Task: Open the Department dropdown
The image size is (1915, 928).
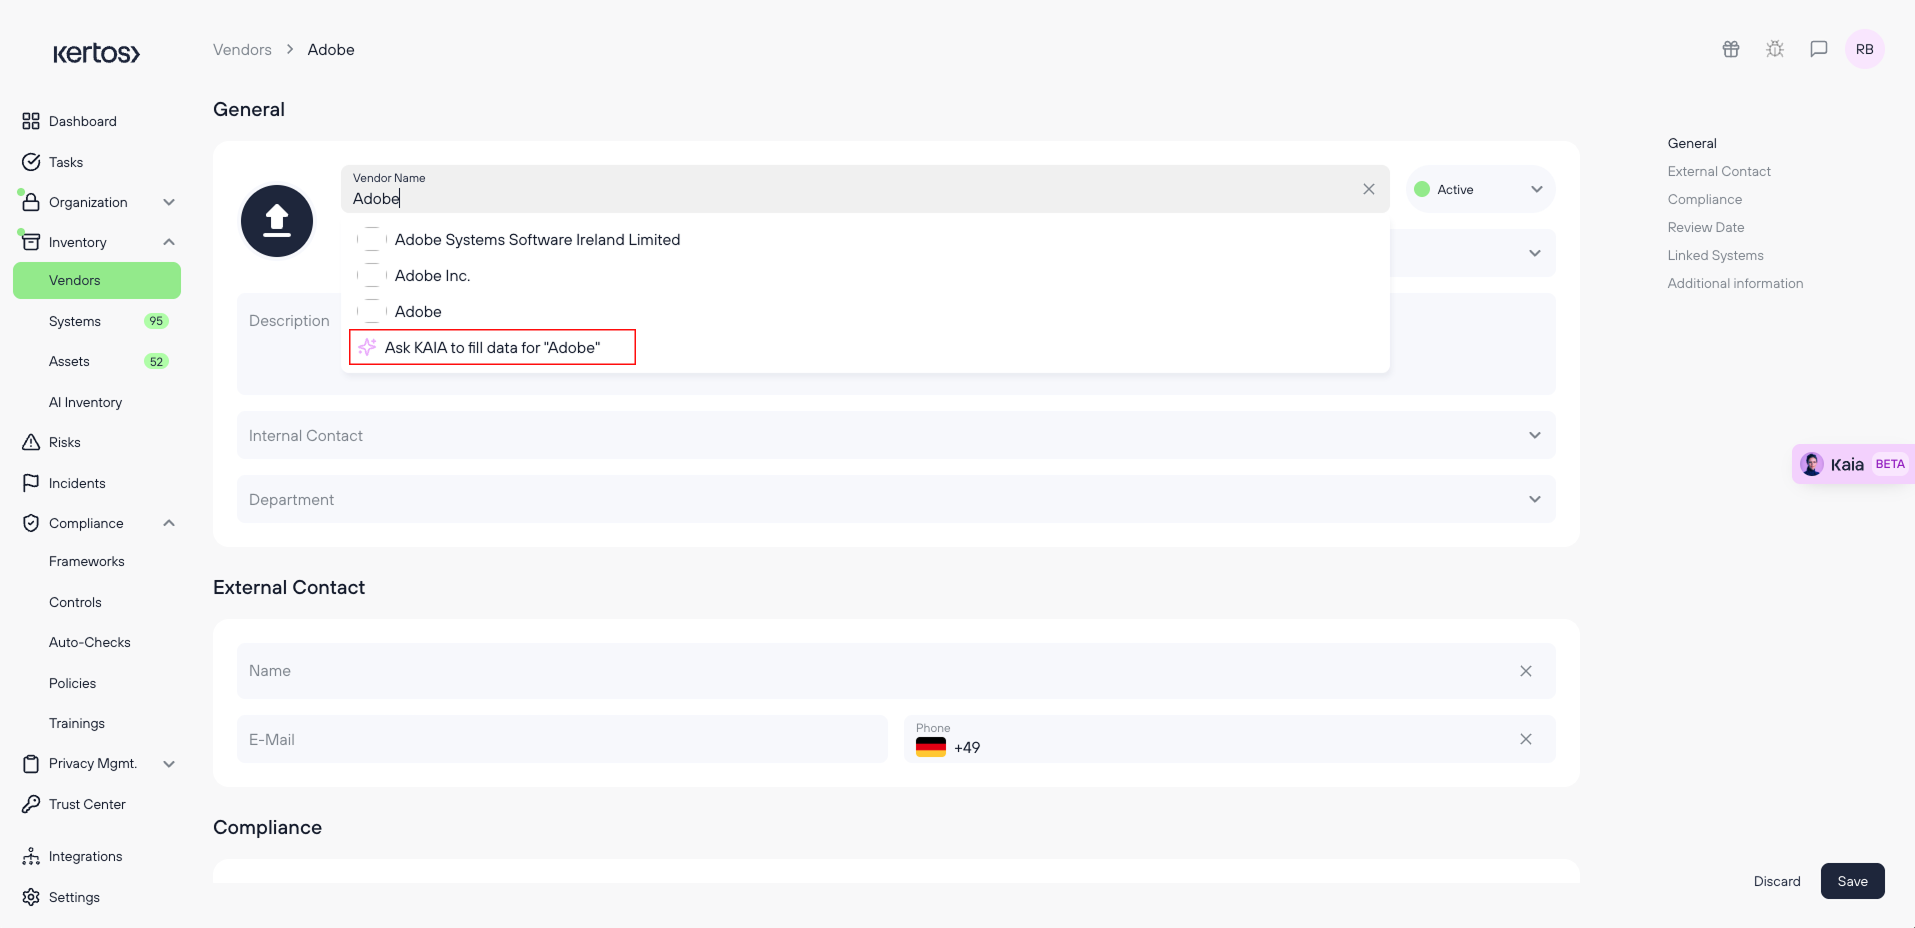Action: (x=896, y=499)
